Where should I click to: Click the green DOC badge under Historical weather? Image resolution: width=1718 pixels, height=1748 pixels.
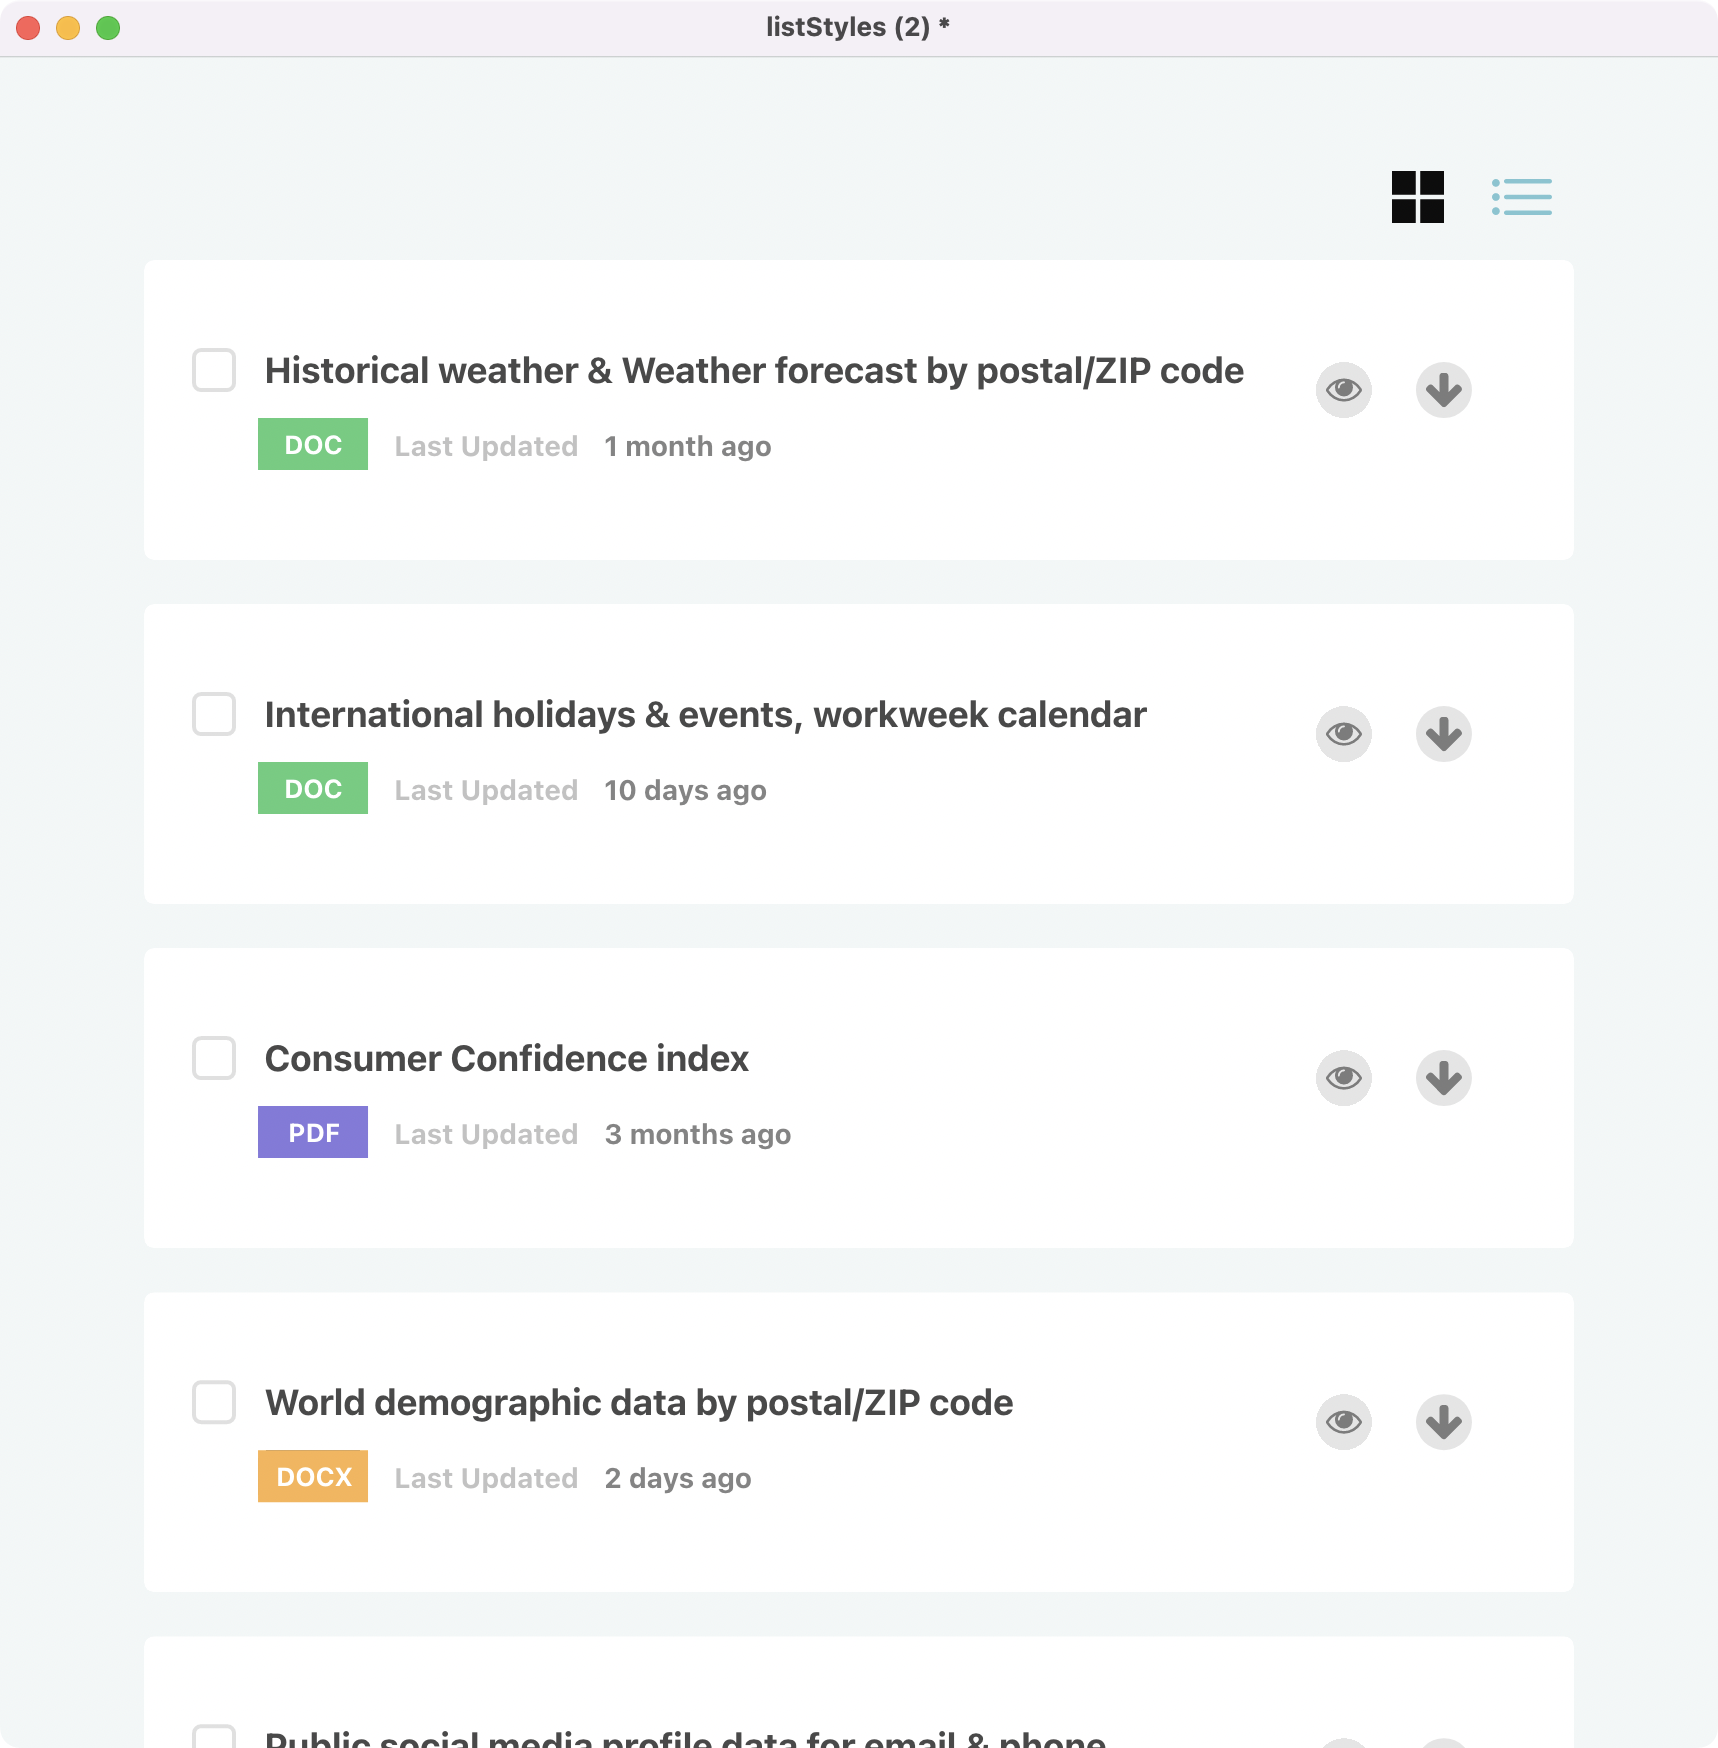(x=313, y=444)
